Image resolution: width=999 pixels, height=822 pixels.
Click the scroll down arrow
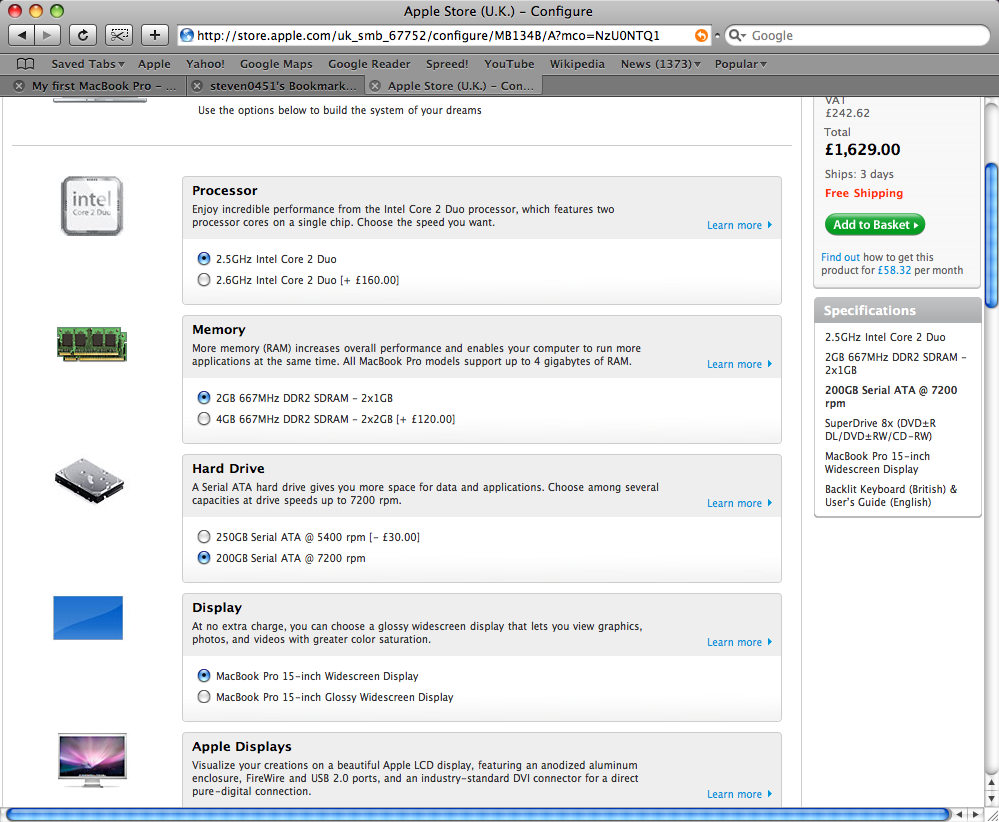tap(991, 798)
